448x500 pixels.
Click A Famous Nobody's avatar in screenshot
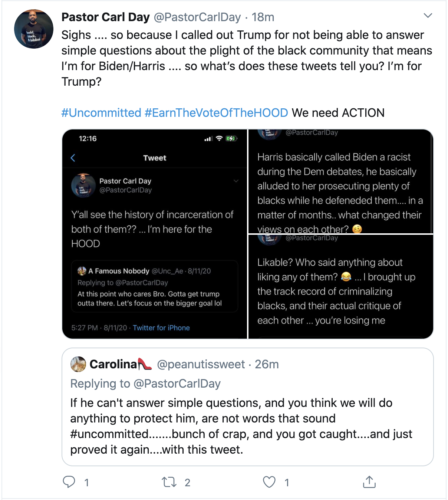82,271
